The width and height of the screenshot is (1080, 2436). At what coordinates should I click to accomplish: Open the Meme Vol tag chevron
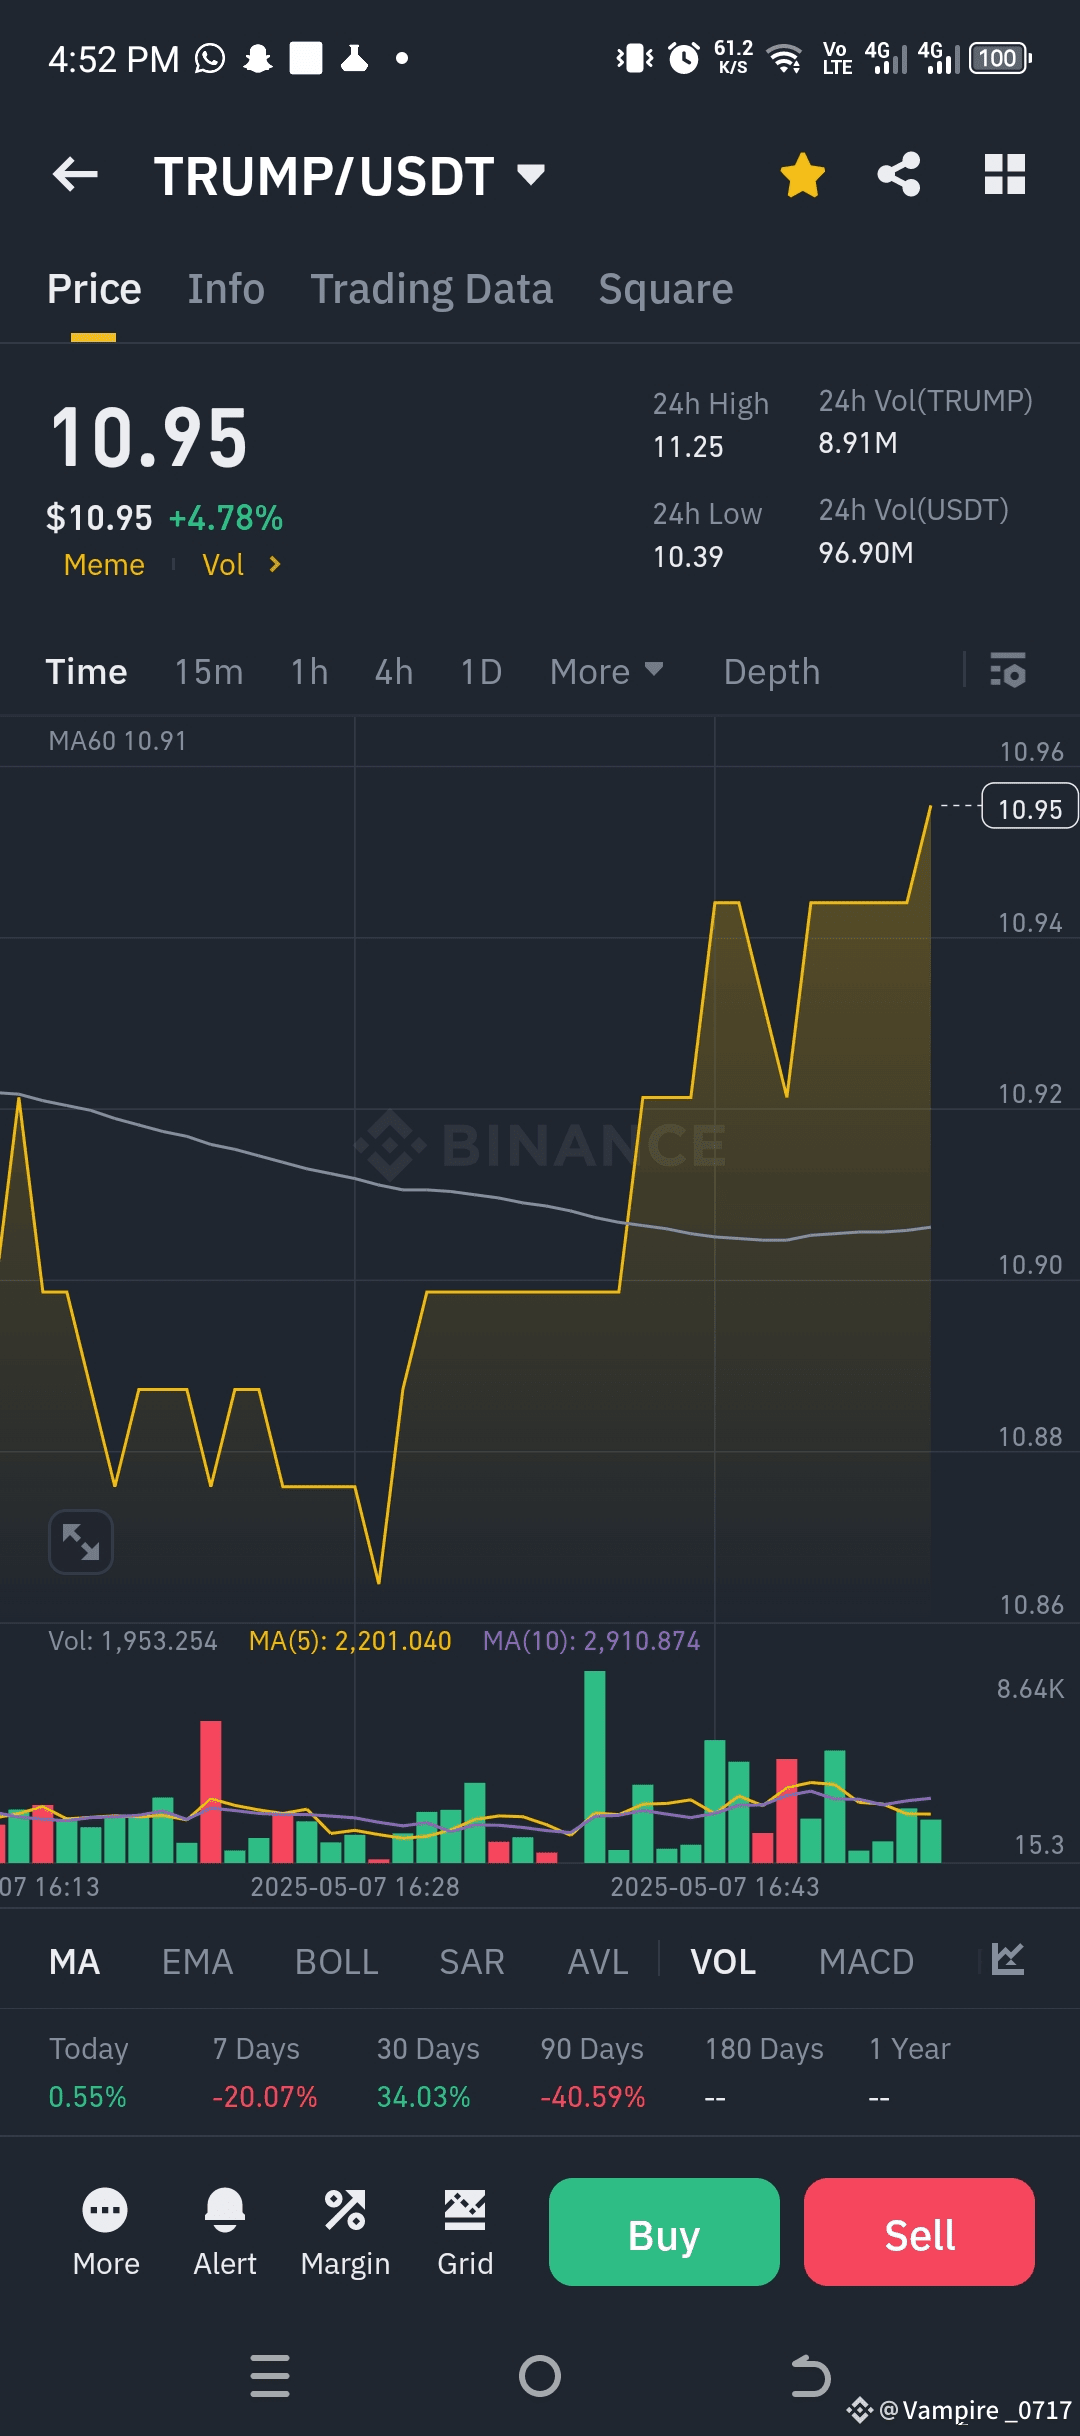coord(275,565)
